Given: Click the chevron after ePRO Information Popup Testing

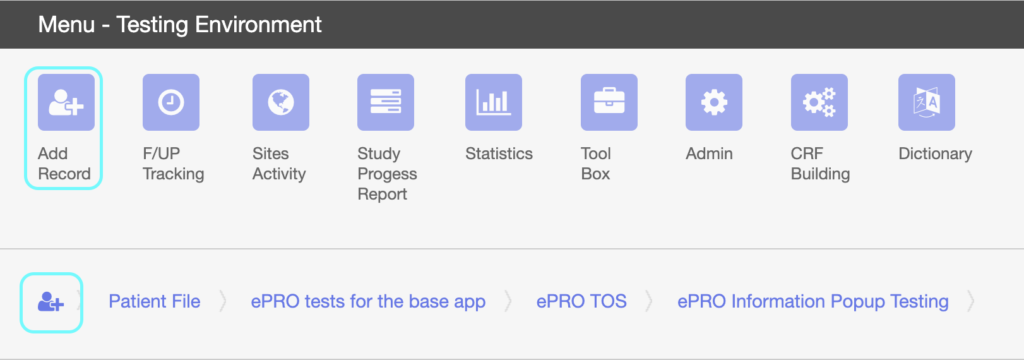Looking at the screenshot, I should coord(970,302).
